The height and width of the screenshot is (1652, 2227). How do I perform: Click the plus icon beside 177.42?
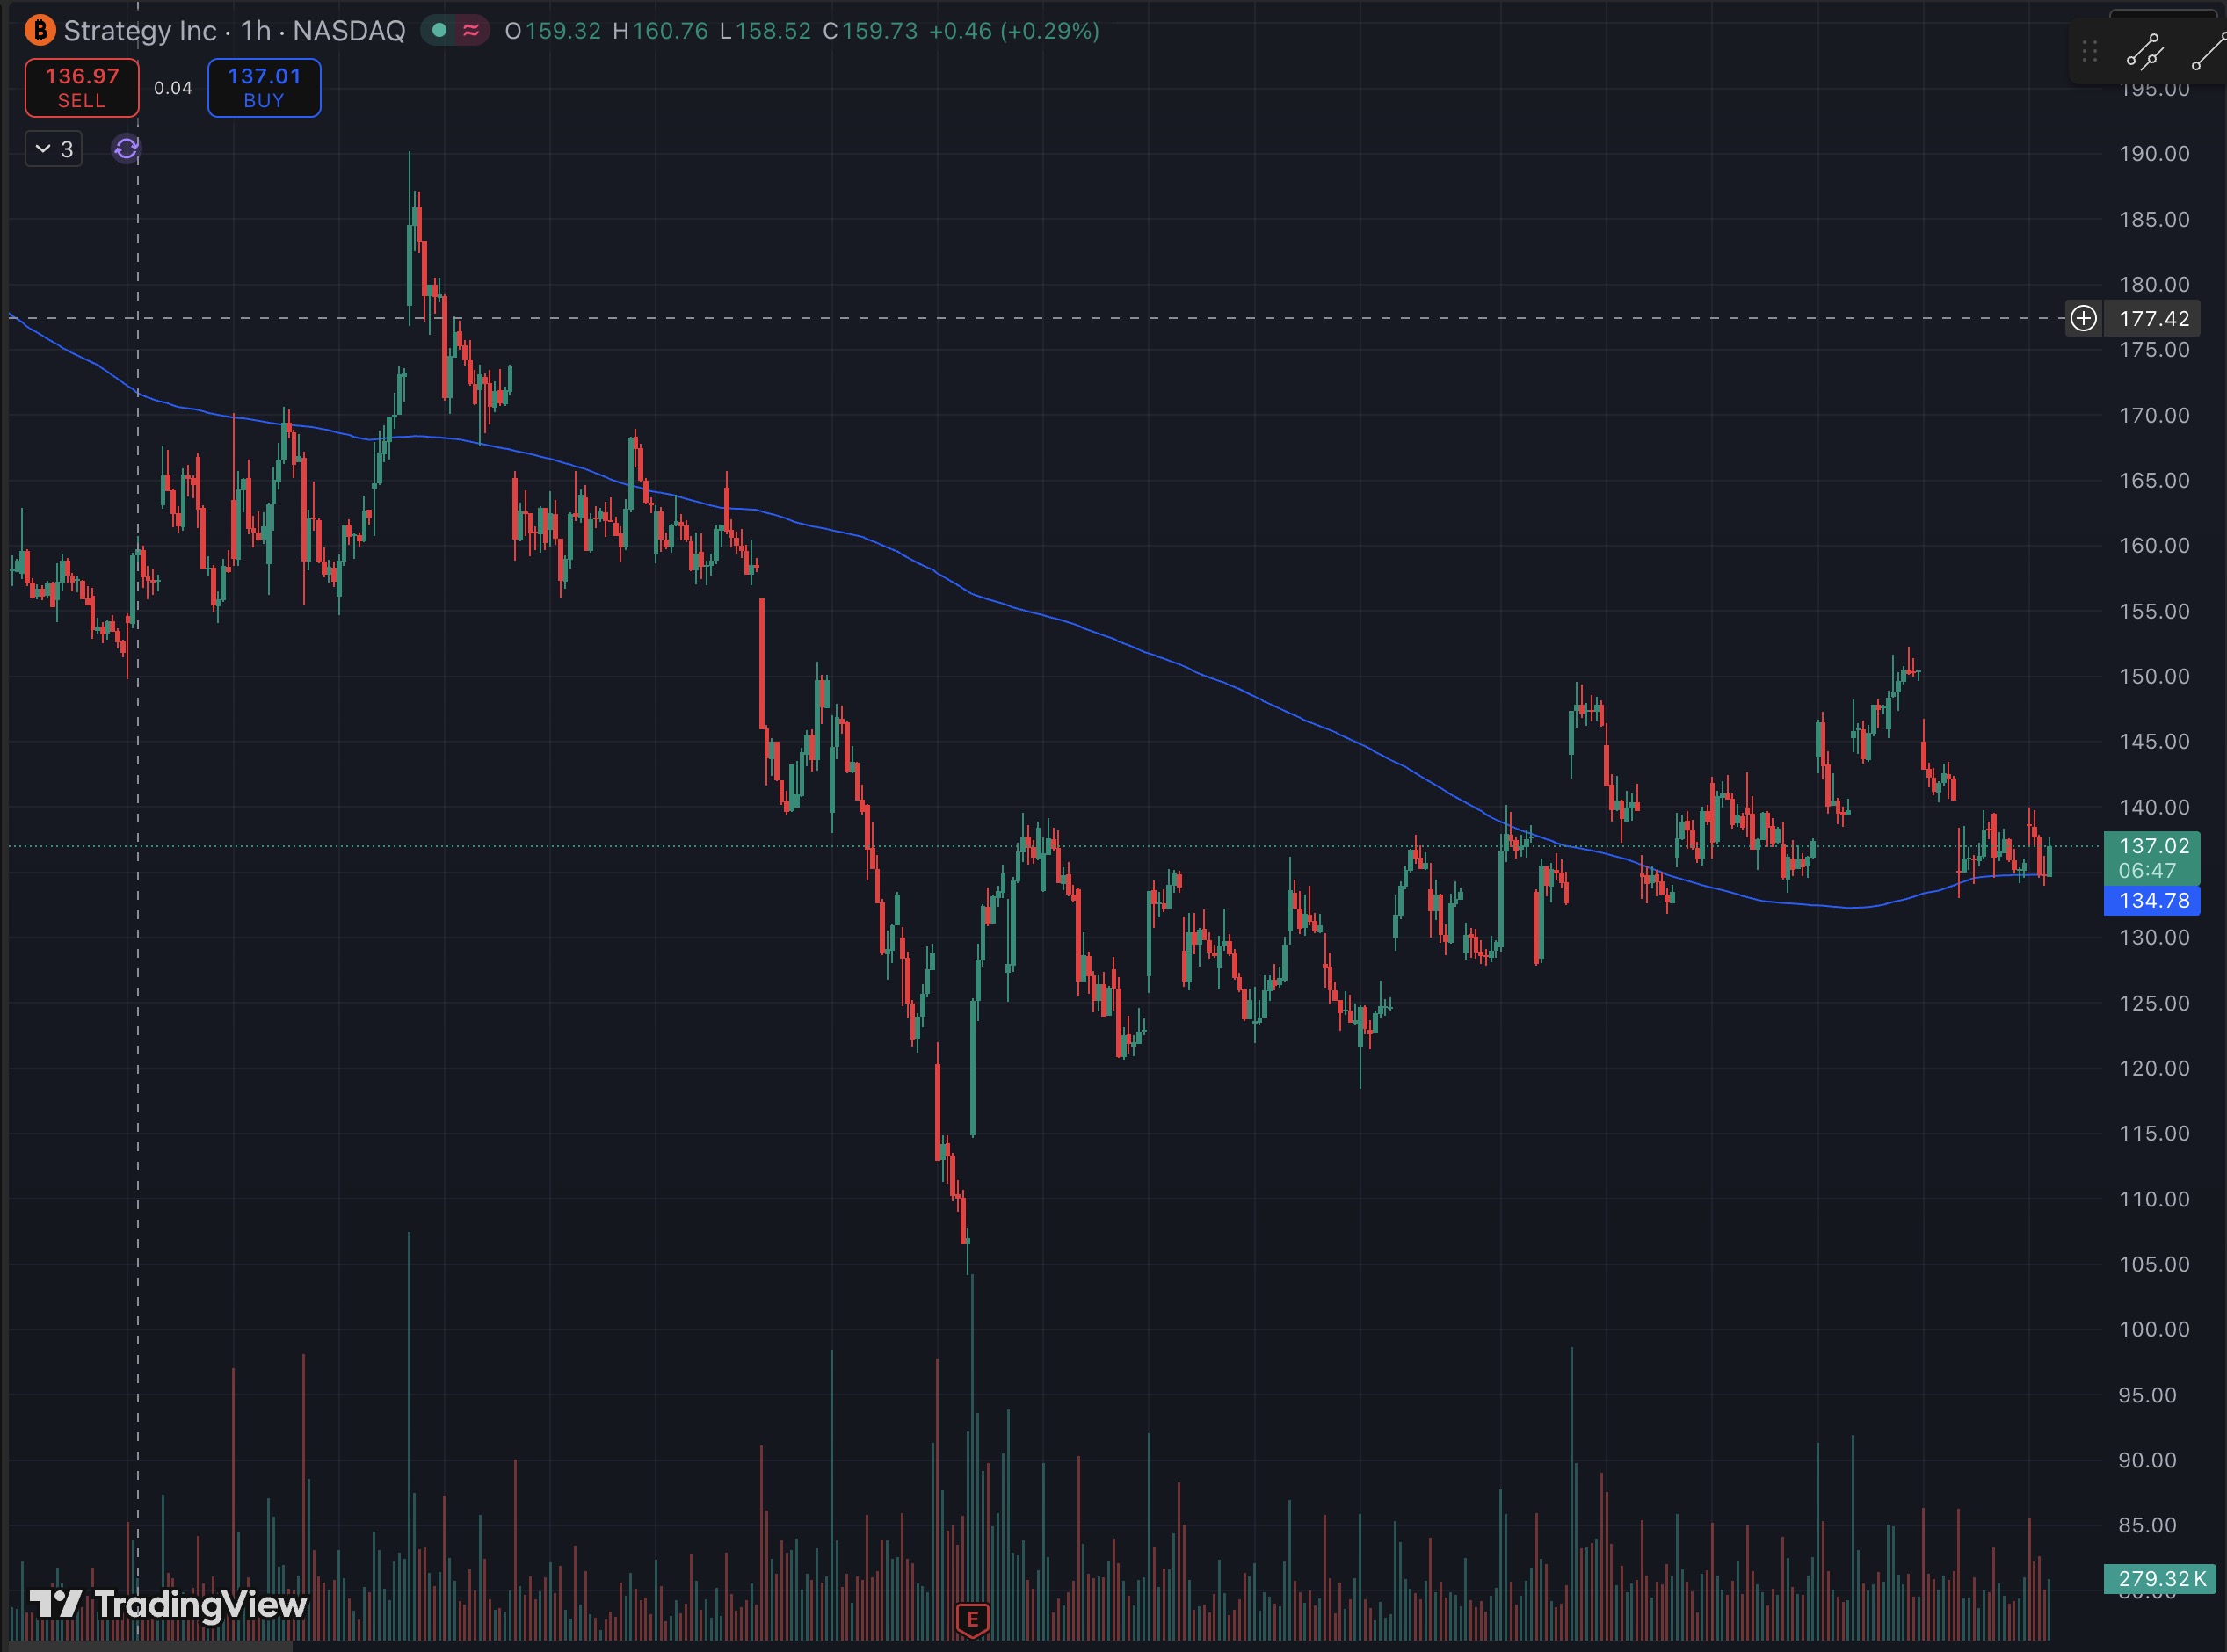coord(2083,318)
